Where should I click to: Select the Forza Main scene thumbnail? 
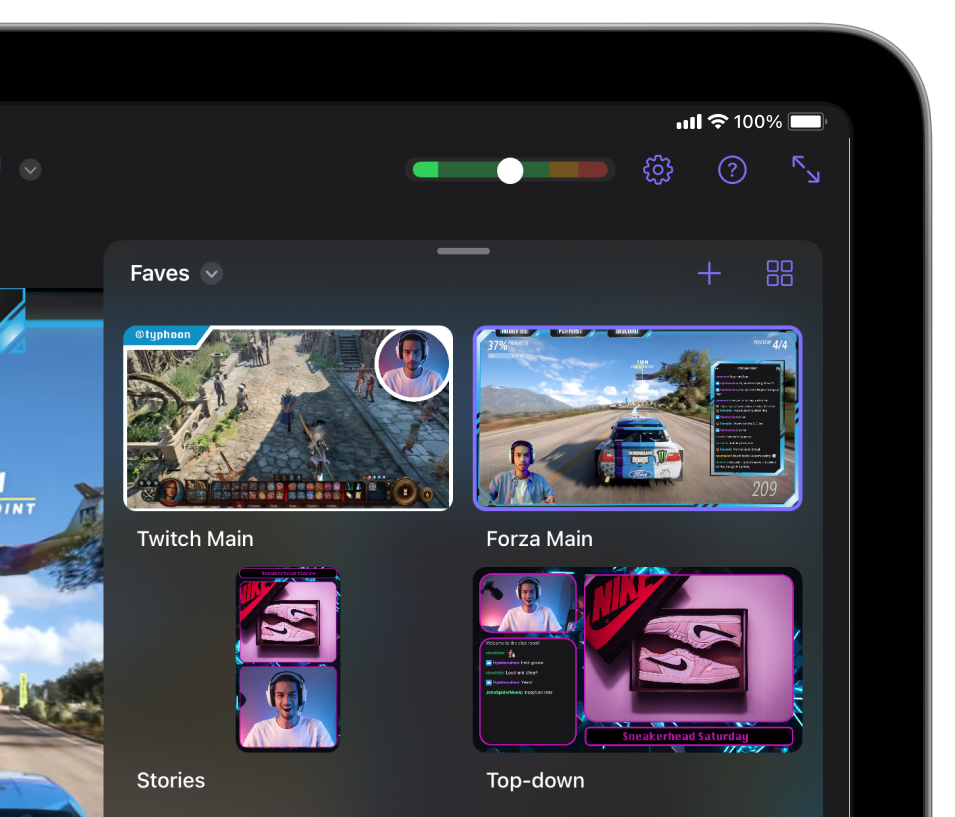(637, 418)
